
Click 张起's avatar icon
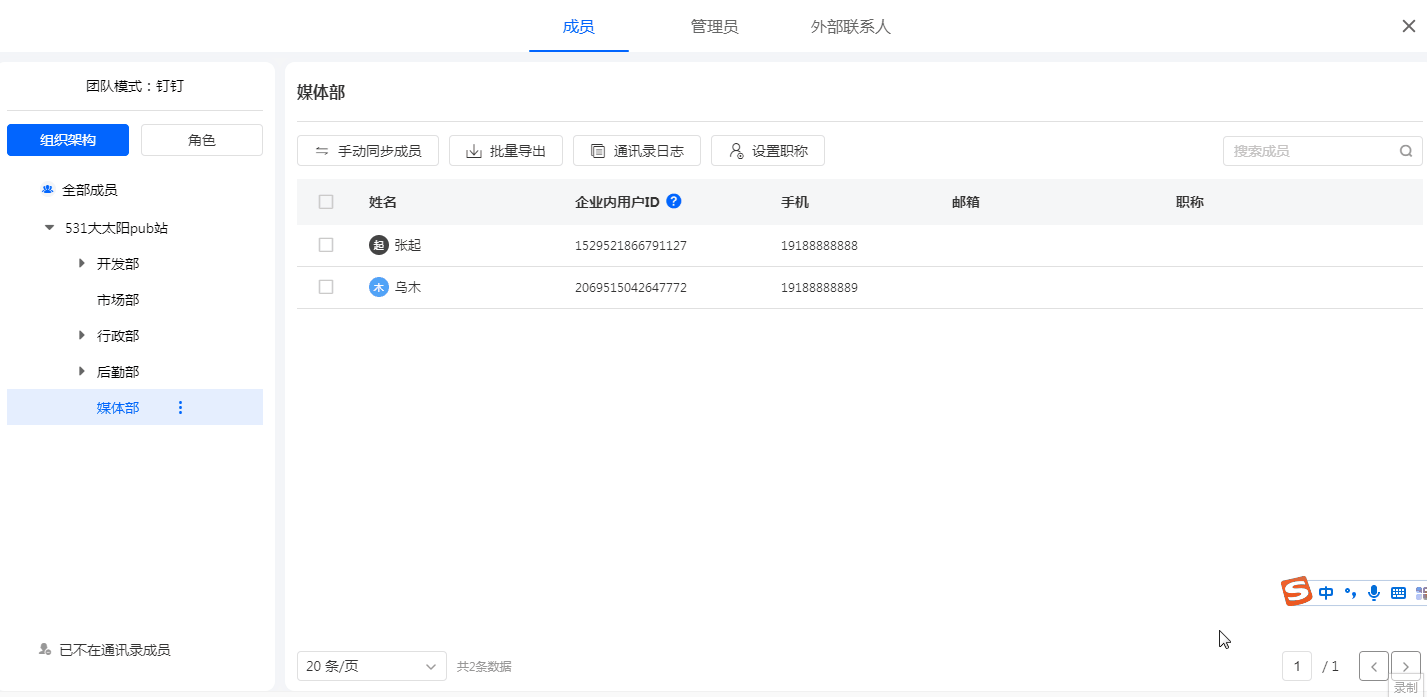378,245
